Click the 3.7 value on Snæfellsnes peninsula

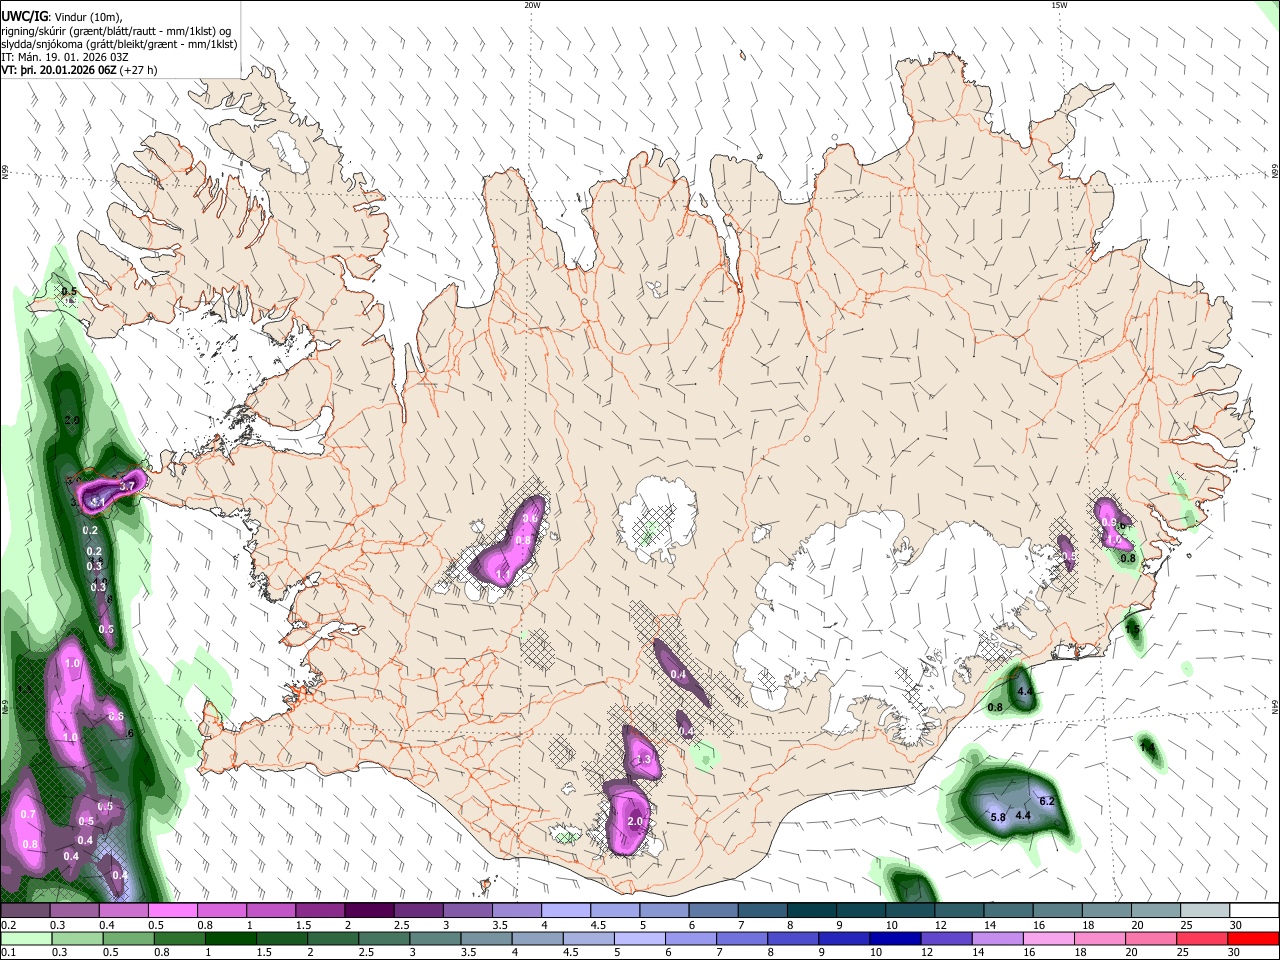(x=127, y=486)
